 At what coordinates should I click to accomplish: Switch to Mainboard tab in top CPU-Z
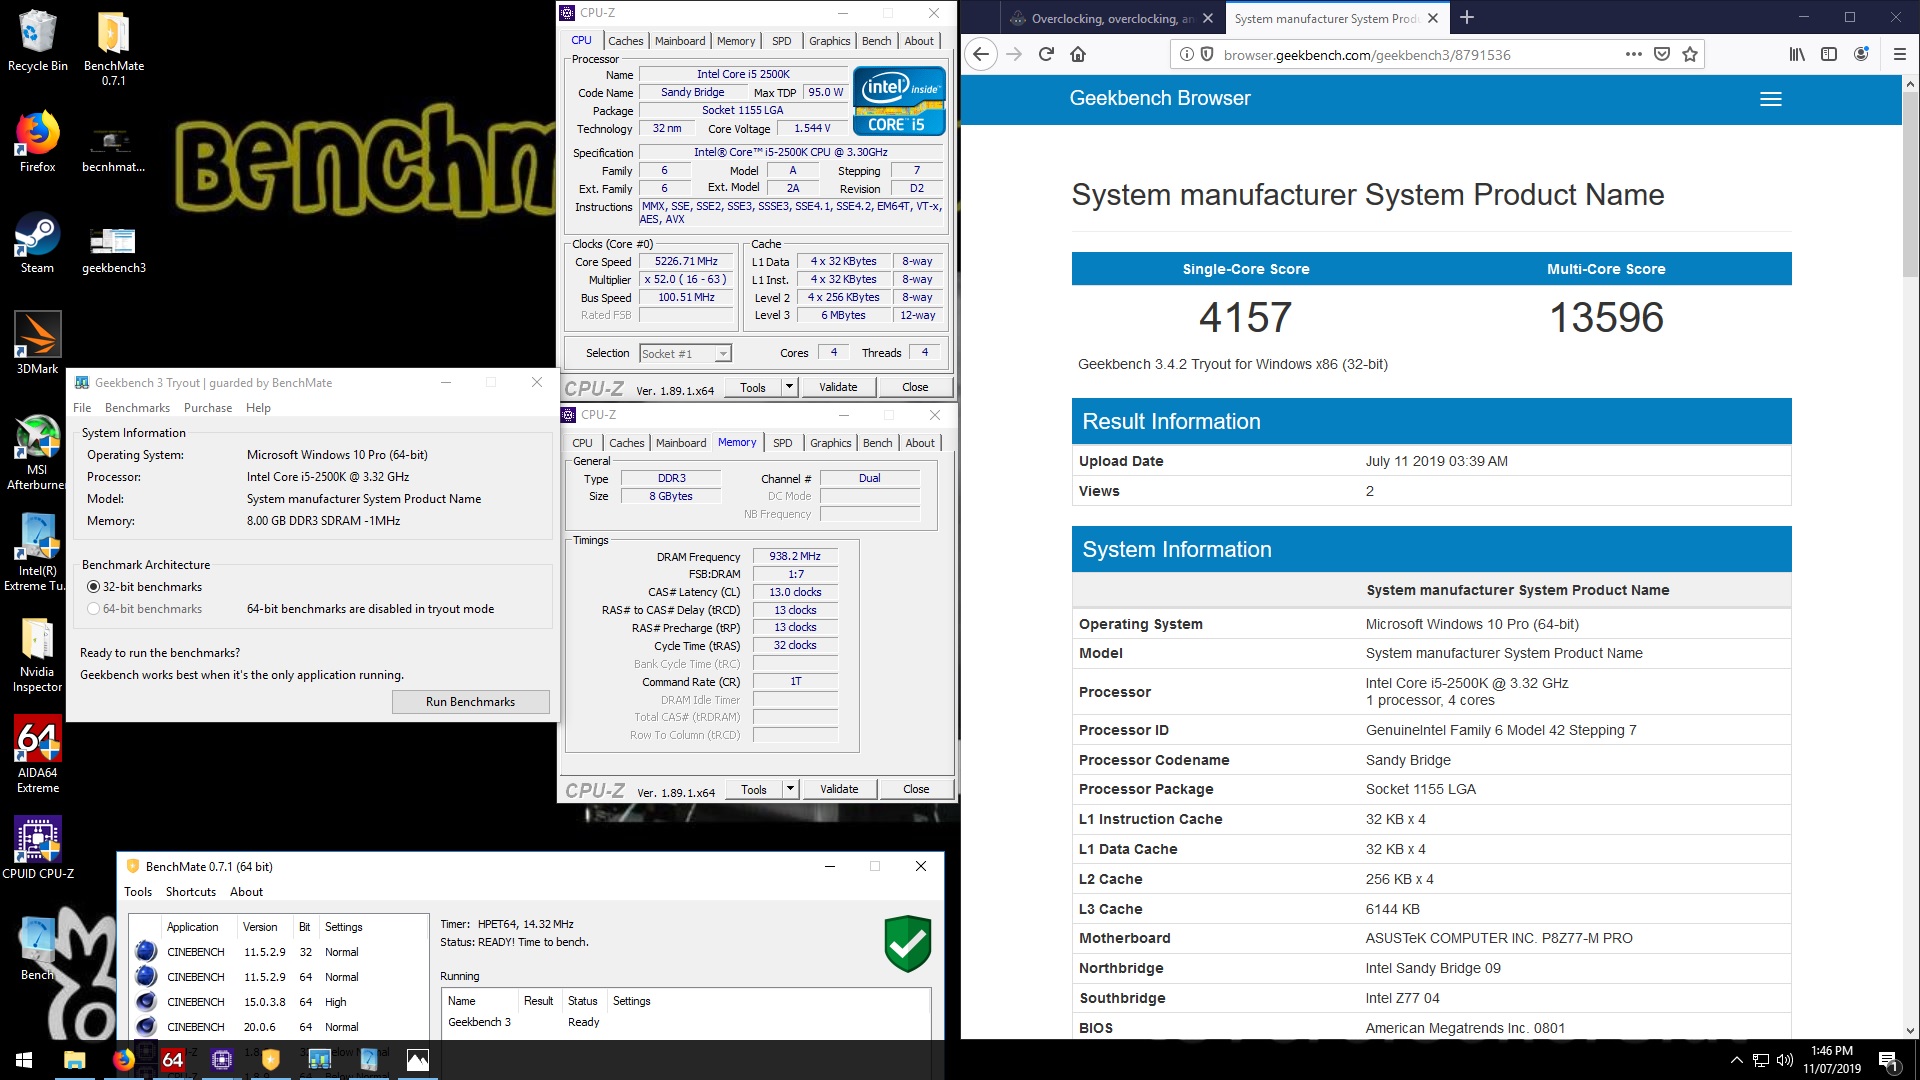click(x=680, y=41)
